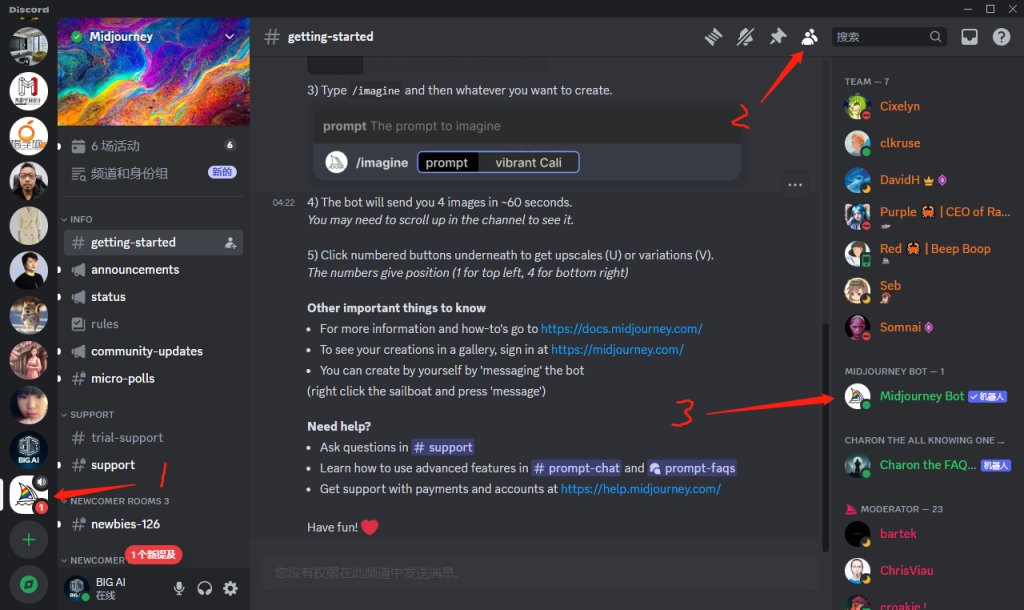Open the Threads icon in channel header
Viewport: 1024px width, 610px height.
pyautogui.click(x=712, y=37)
